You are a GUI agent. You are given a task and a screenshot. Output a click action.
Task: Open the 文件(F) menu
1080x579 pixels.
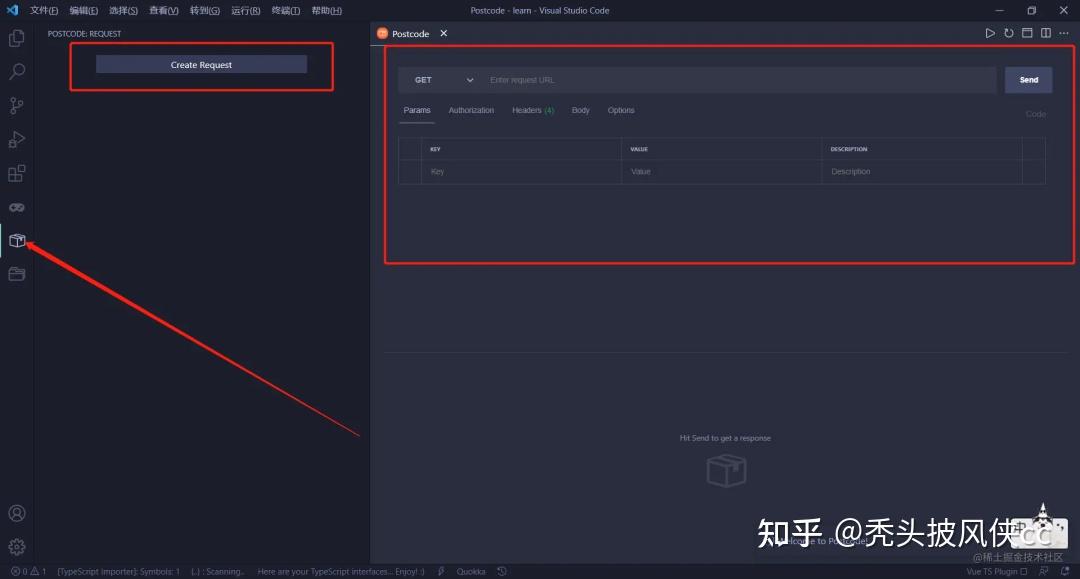43,10
